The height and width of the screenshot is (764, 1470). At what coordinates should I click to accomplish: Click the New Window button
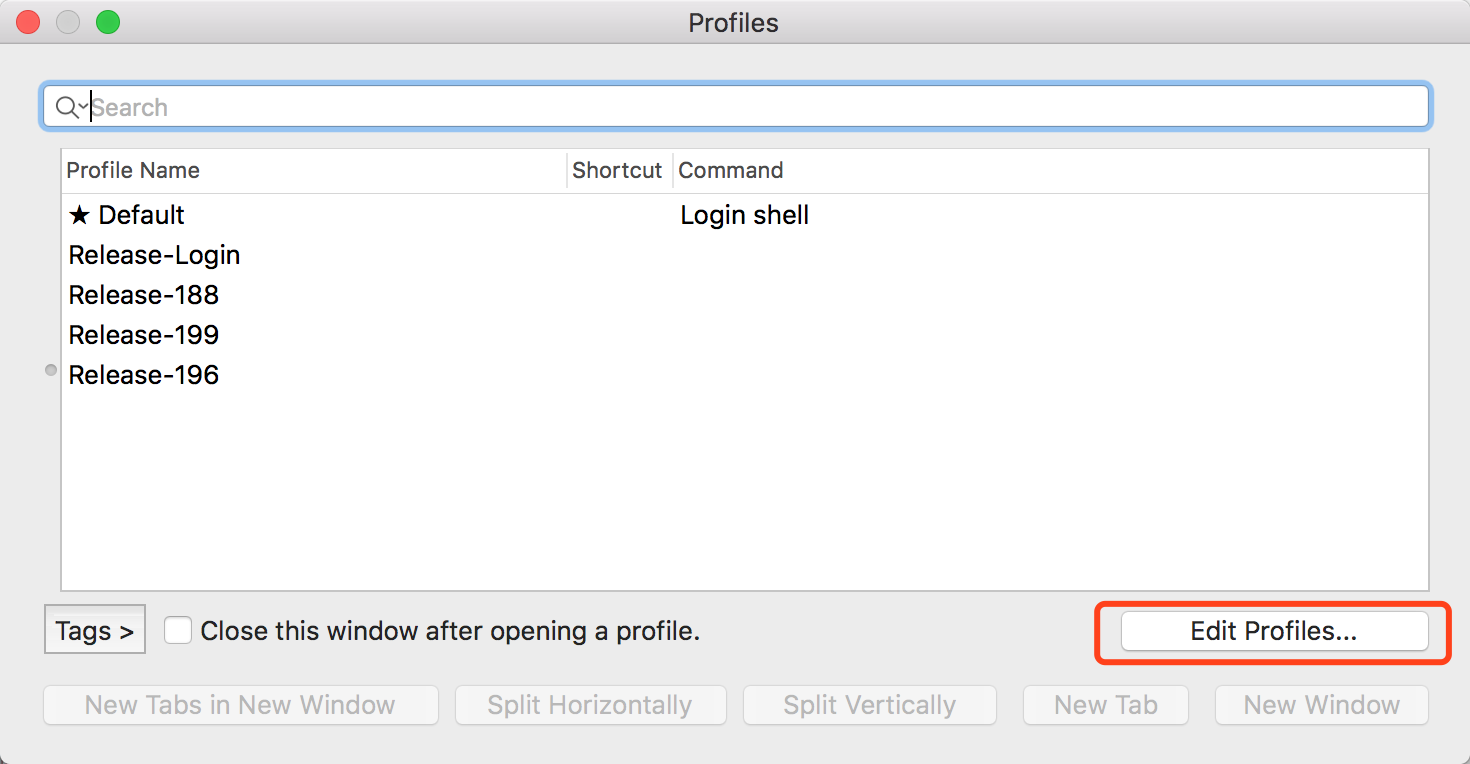(x=1321, y=705)
